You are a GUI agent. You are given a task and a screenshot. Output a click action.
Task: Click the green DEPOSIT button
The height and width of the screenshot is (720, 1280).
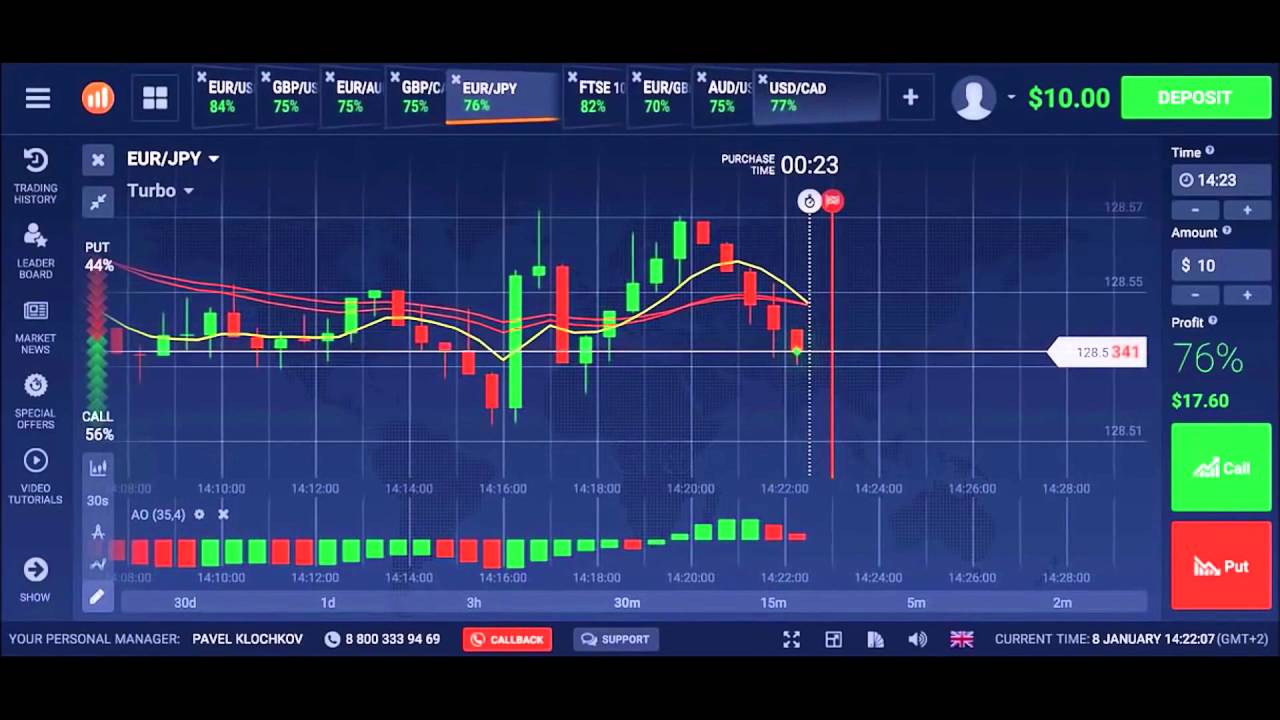(1195, 98)
